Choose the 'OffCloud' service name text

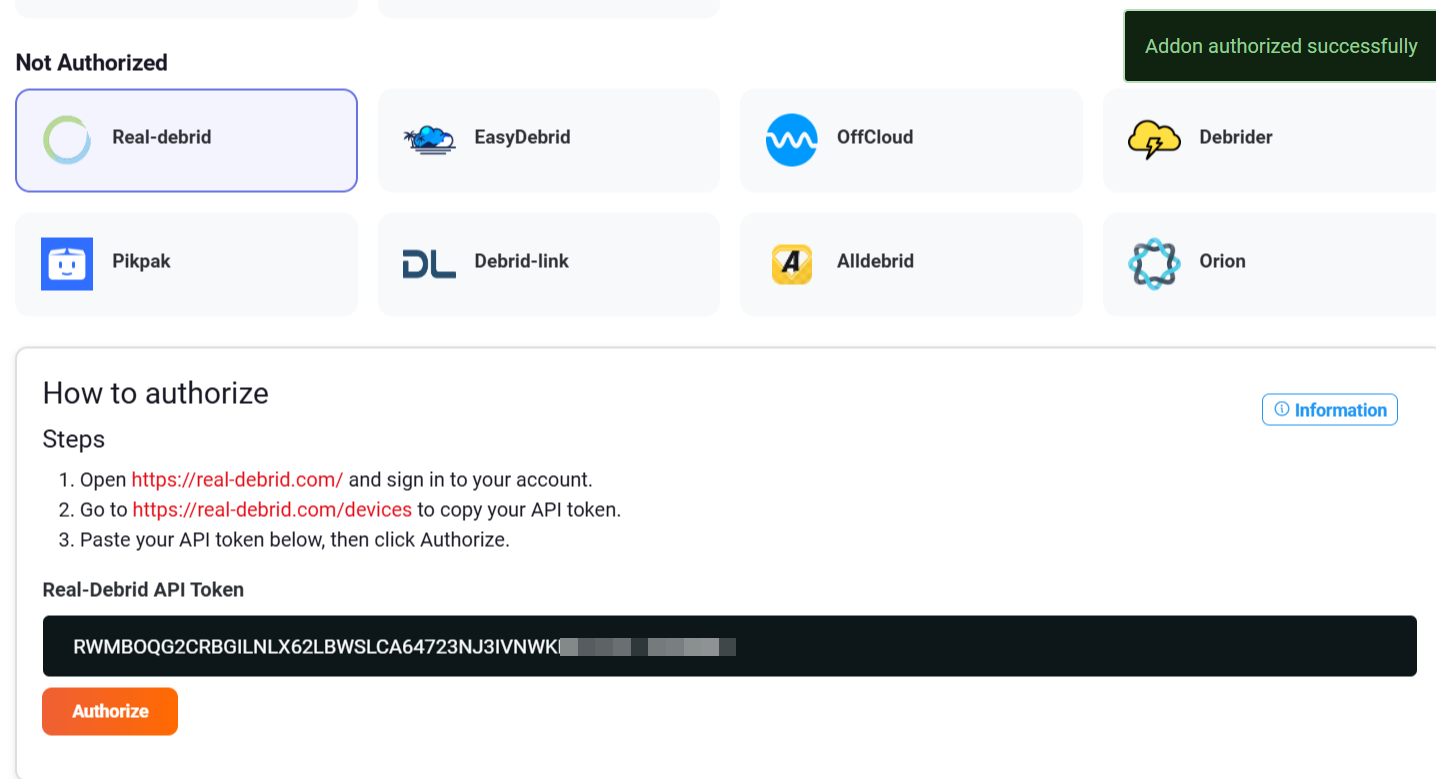point(874,137)
